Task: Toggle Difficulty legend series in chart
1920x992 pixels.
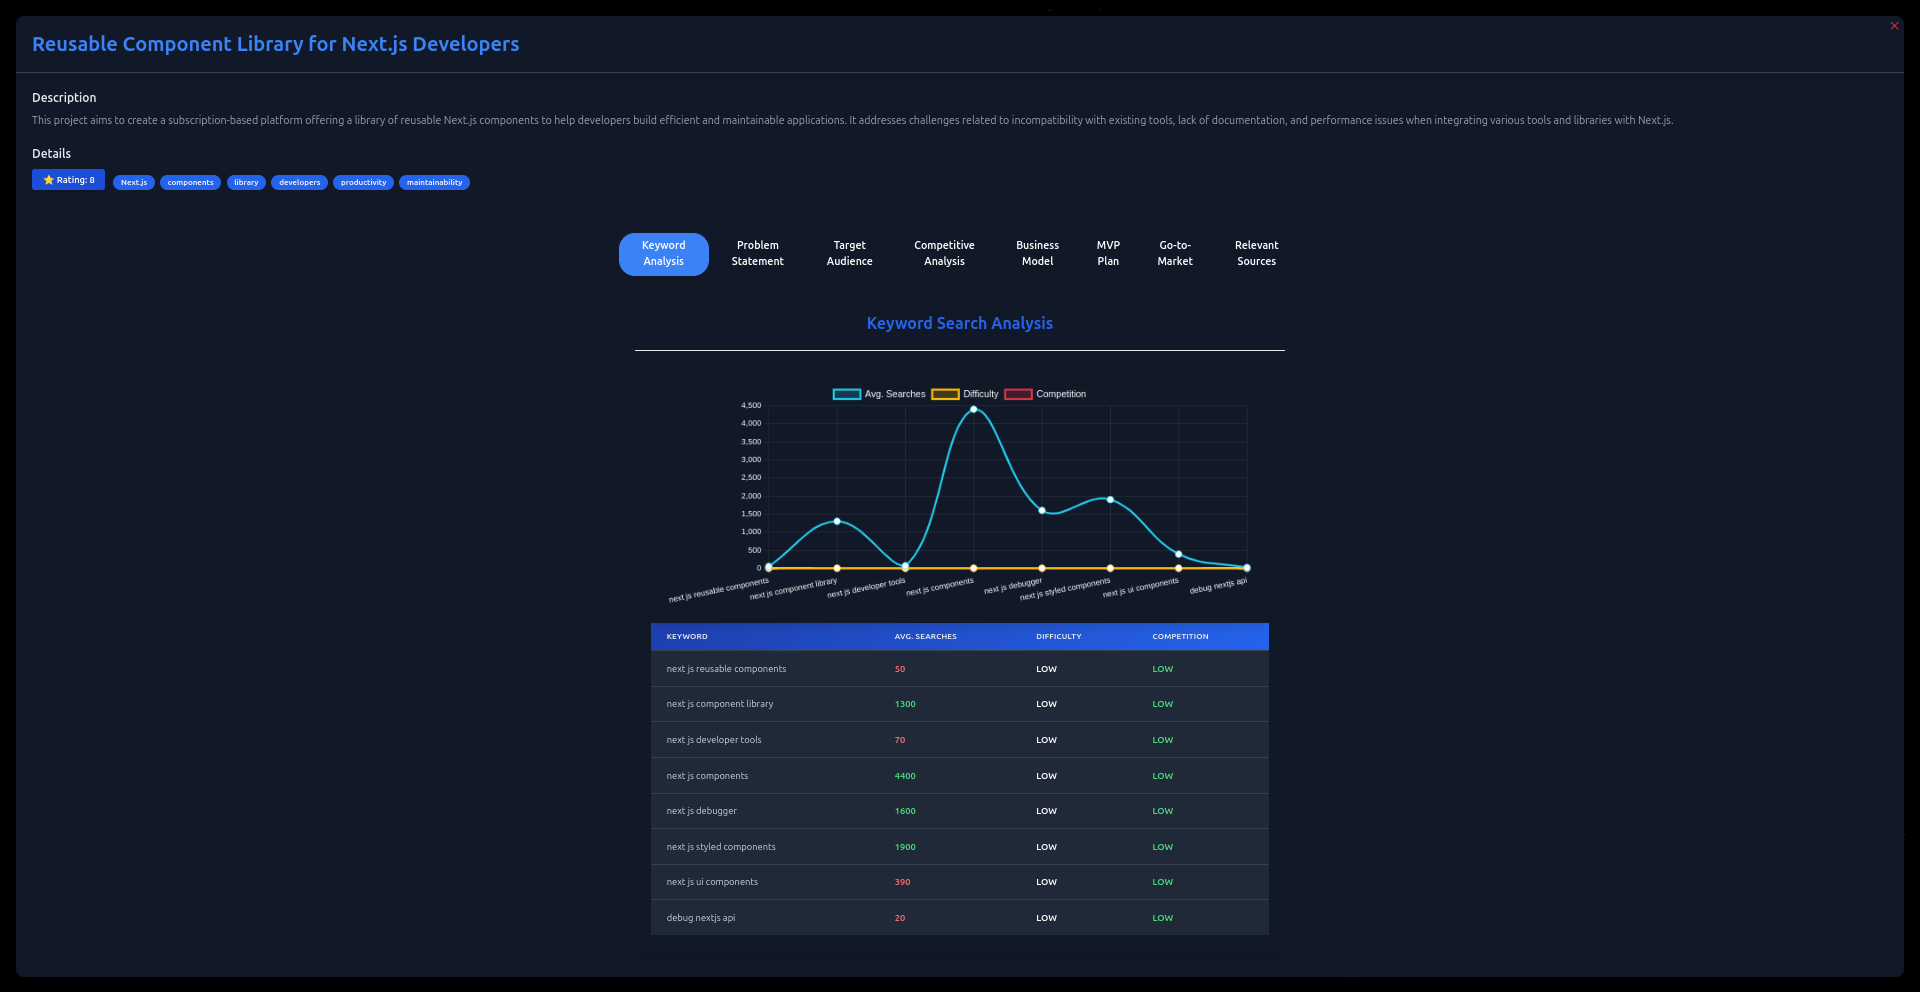Action: pos(965,394)
